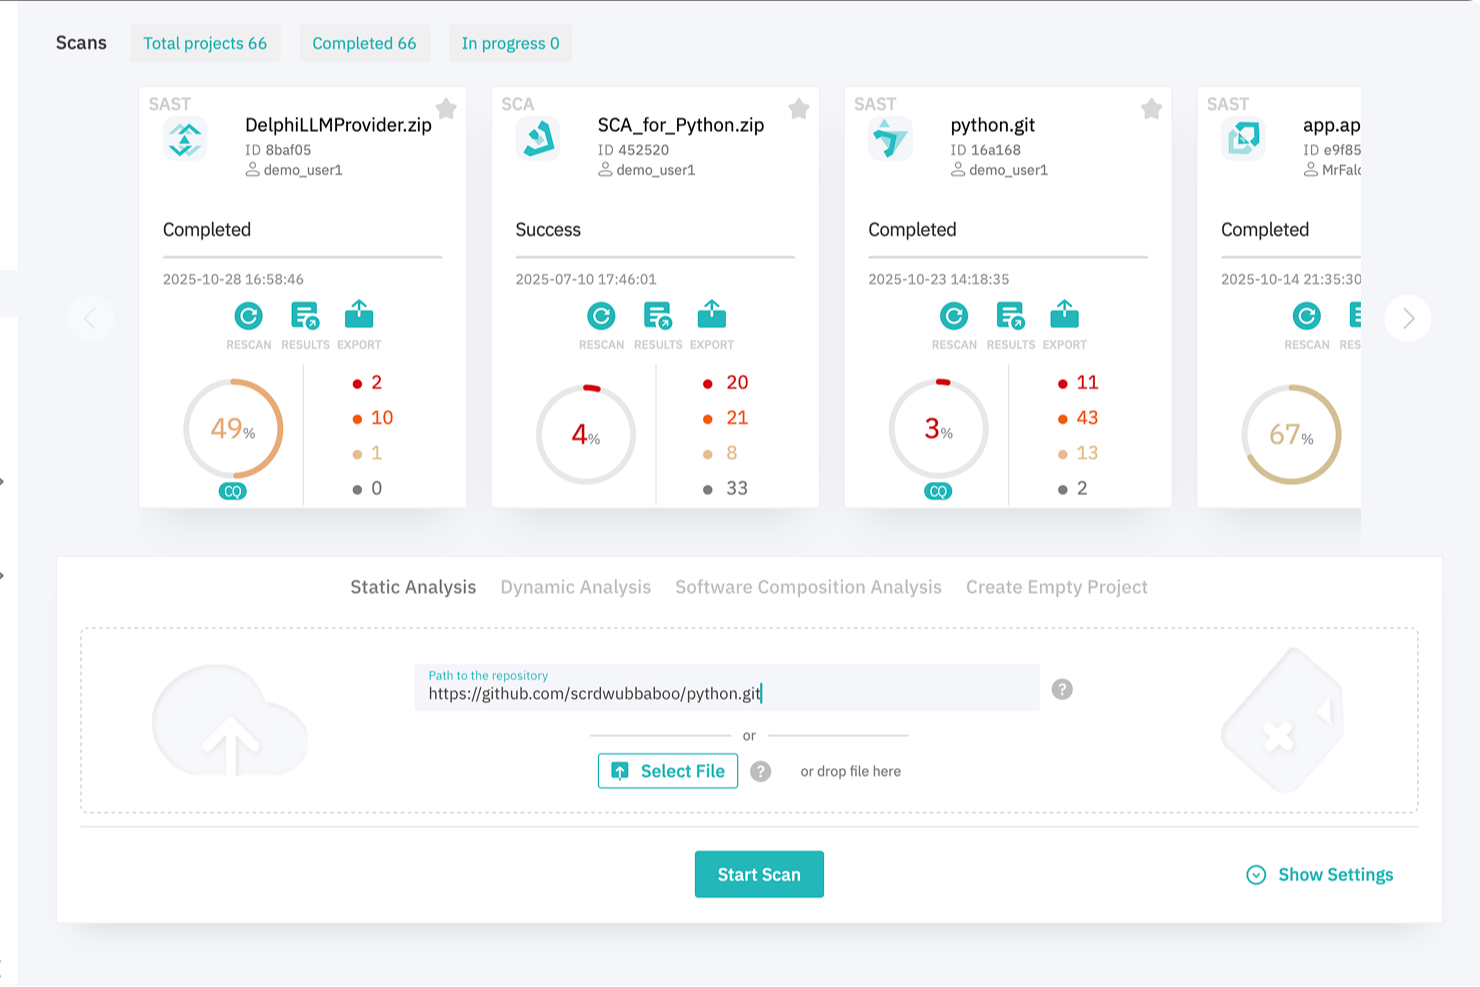Click the cloud upload icon in the drop zone
The width and height of the screenshot is (1480, 987).
click(230, 721)
